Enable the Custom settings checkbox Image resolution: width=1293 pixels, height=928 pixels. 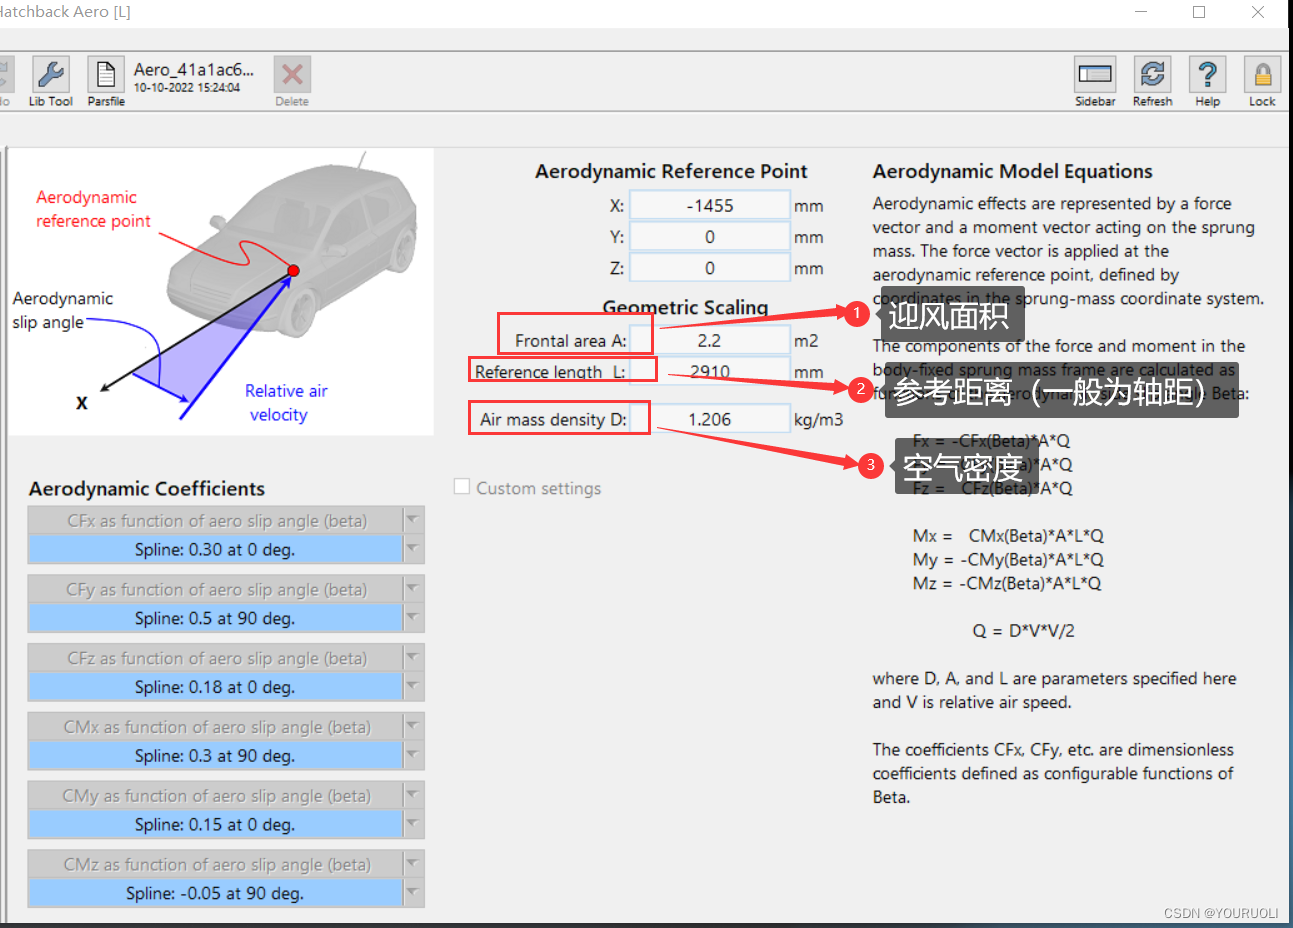coord(462,486)
